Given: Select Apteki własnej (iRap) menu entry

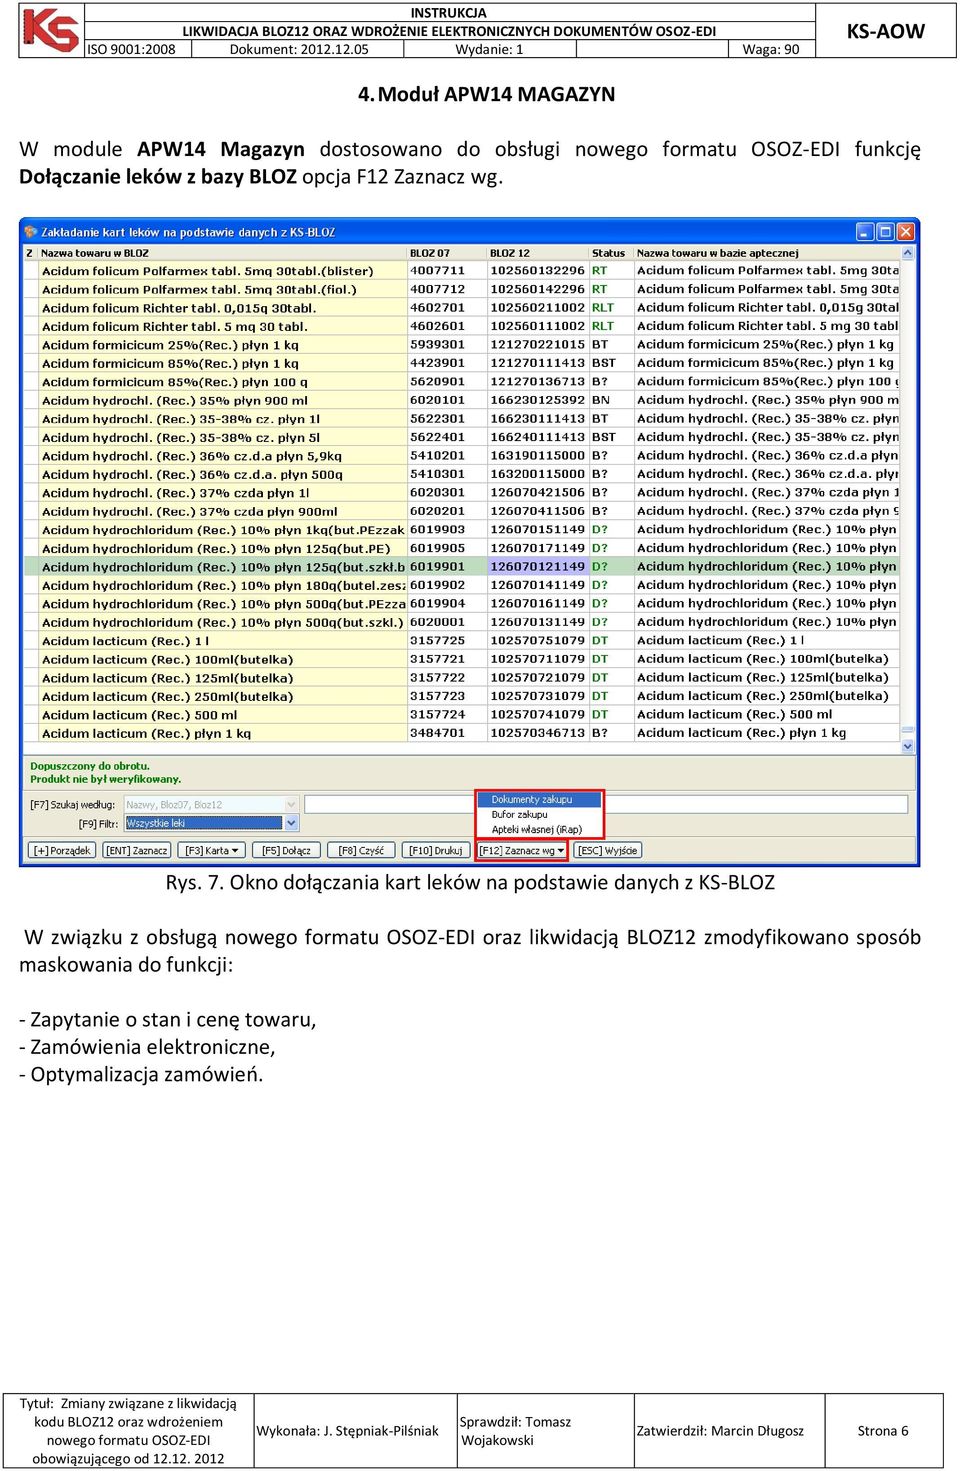Looking at the screenshot, I should point(540,830).
